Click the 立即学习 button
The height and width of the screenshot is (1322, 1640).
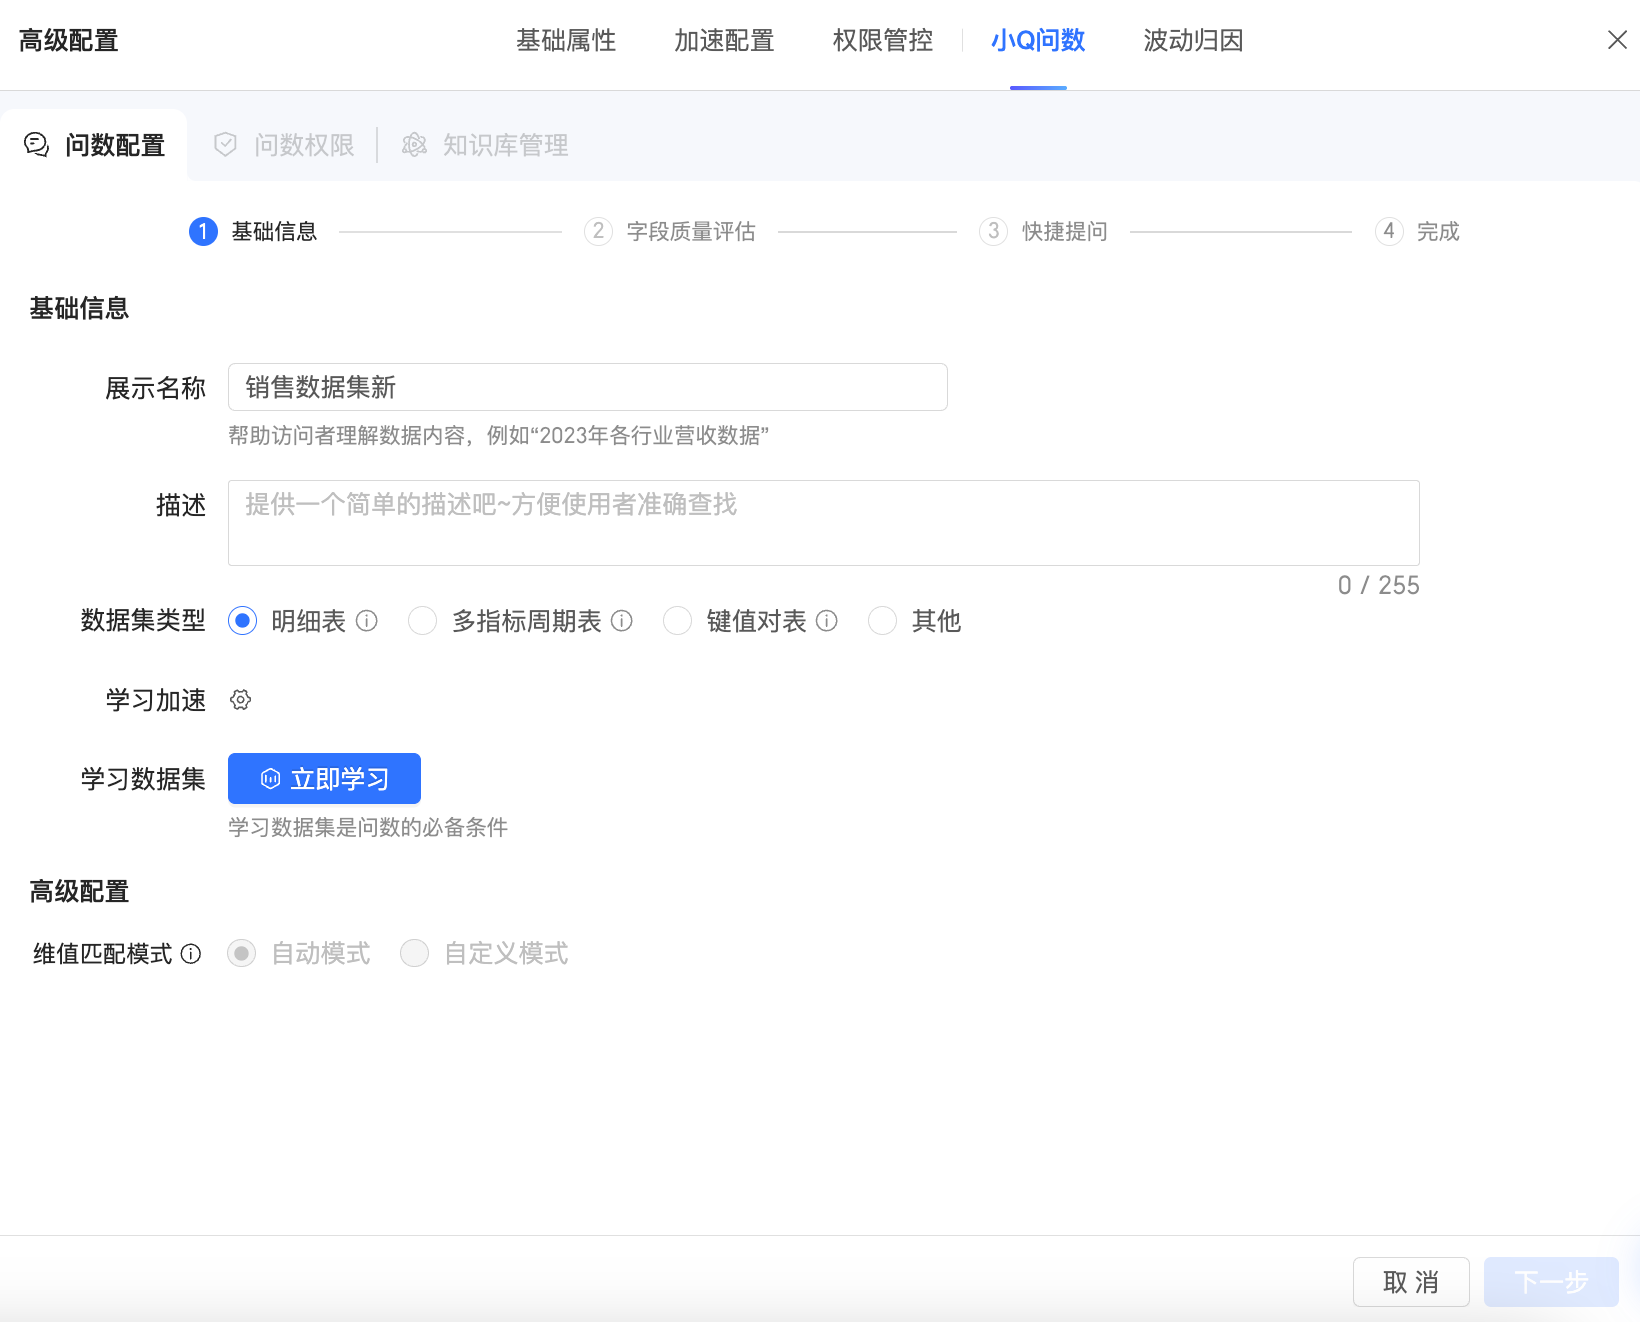pos(324,778)
